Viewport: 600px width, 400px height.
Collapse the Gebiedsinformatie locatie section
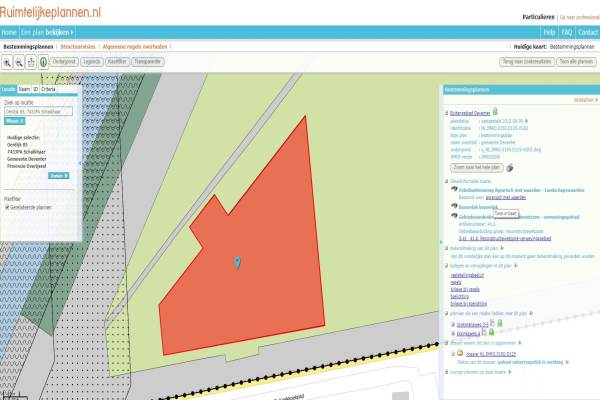(x=446, y=181)
